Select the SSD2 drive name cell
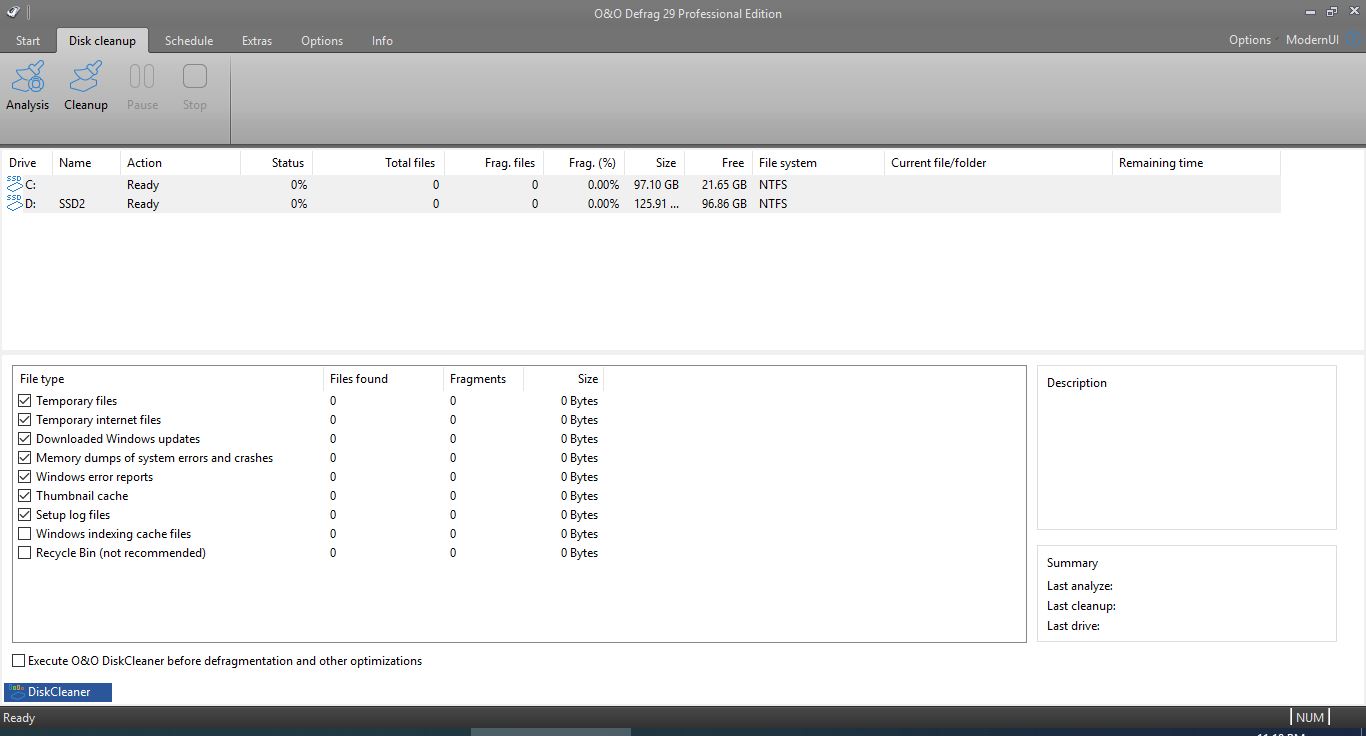Screen dimensions: 1366x736 72,204
